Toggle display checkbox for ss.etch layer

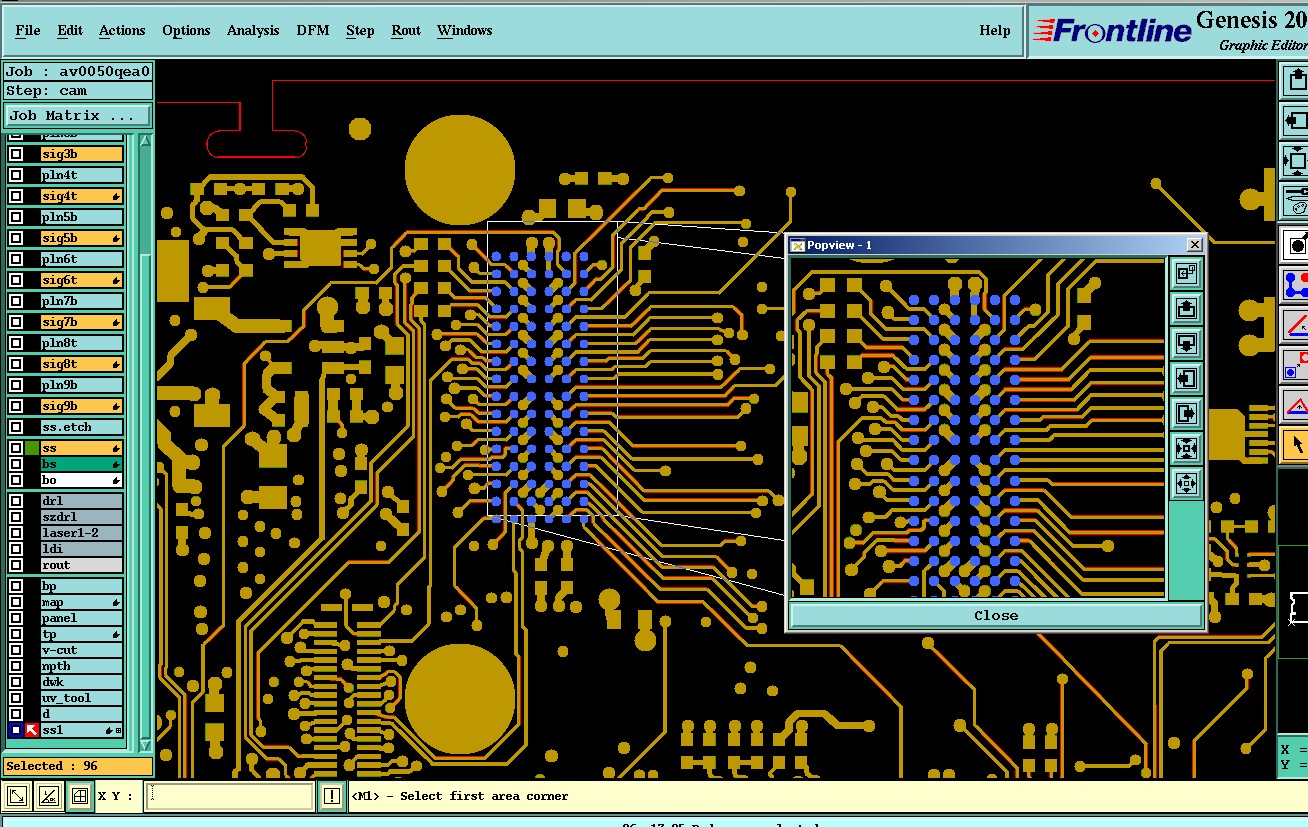point(16,427)
